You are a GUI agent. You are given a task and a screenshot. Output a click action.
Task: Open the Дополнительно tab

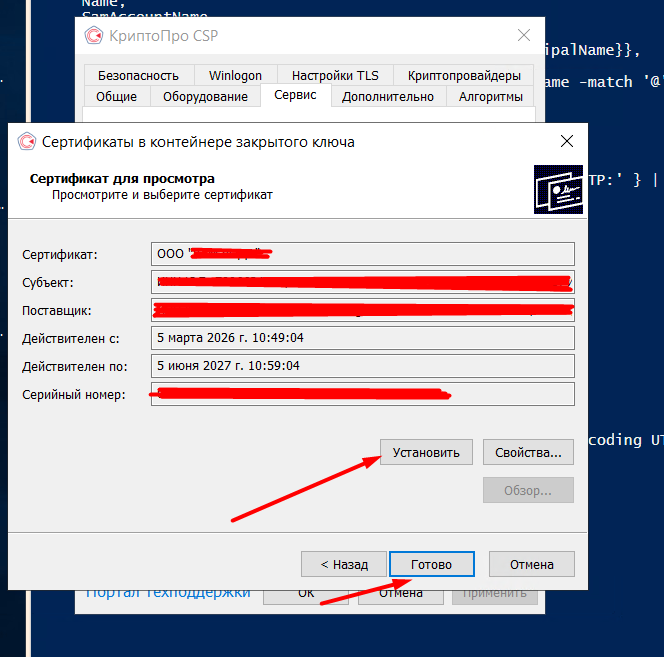point(388,96)
